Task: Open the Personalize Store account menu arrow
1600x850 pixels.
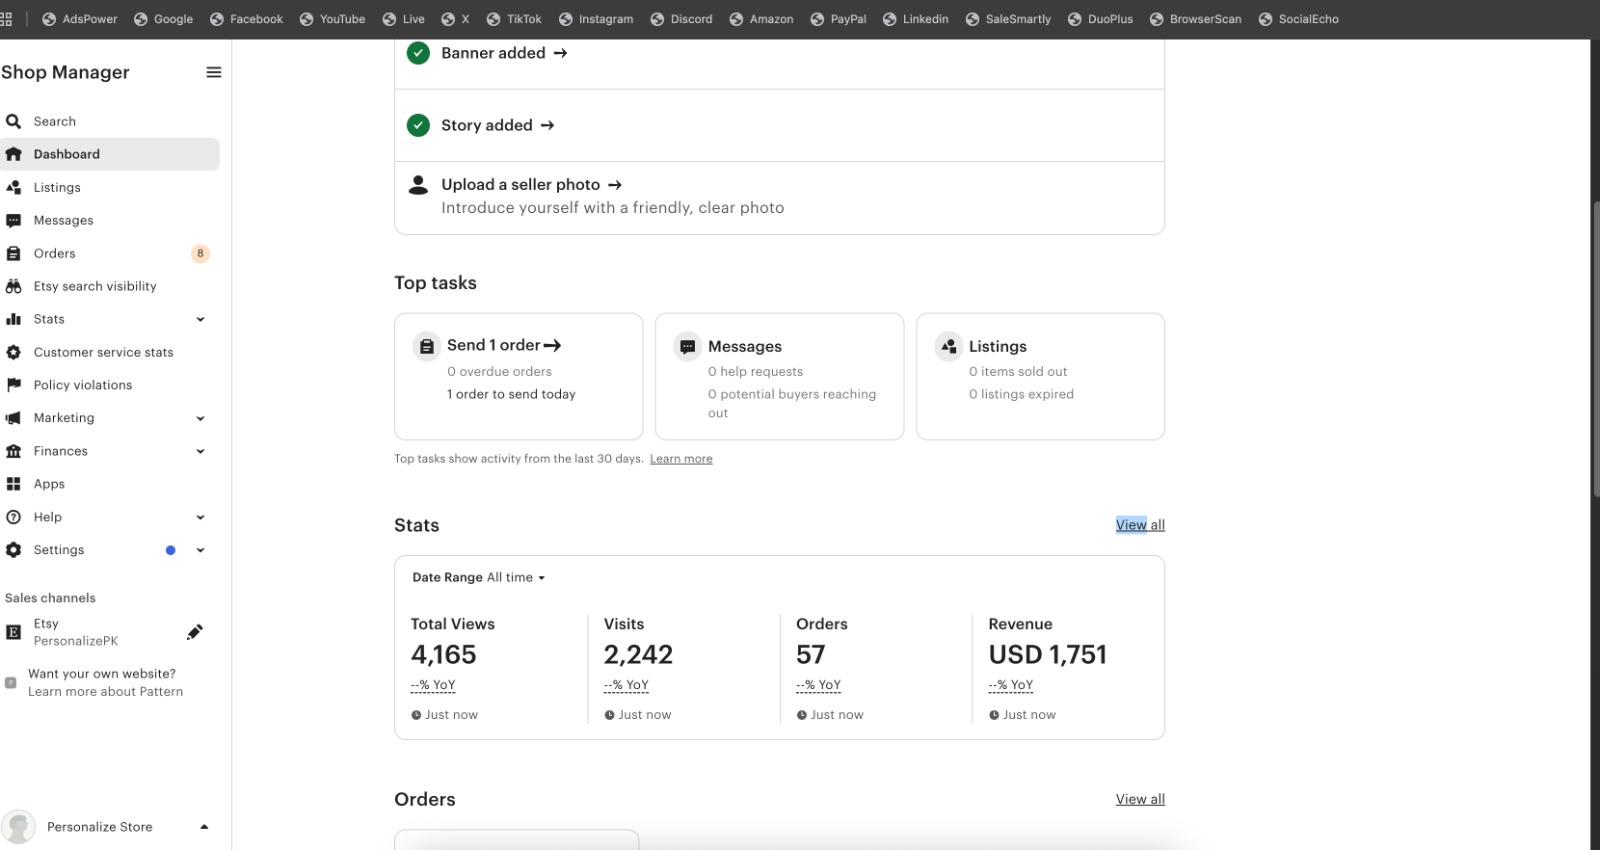Action: [204, 827]
